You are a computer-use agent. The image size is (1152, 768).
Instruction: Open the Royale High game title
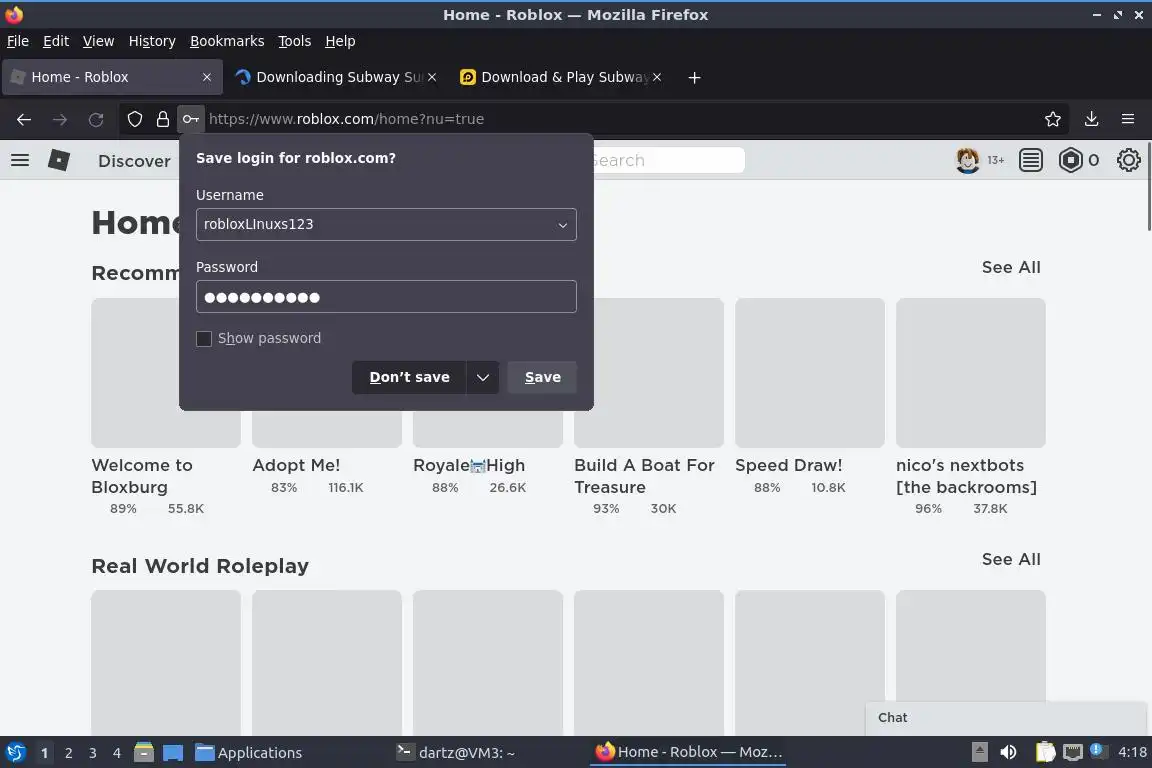coord(469,465)
